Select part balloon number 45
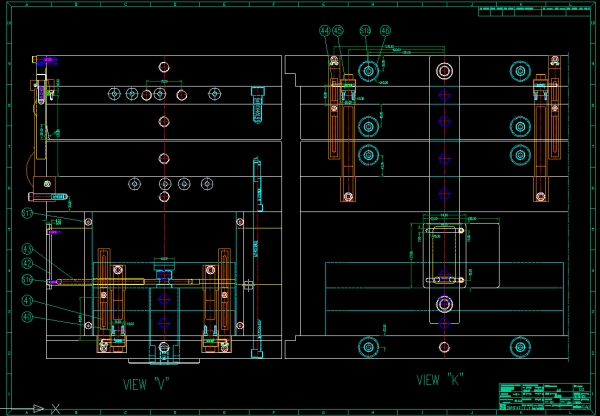Viewport: 600px width, 416px height. [339, 31]
